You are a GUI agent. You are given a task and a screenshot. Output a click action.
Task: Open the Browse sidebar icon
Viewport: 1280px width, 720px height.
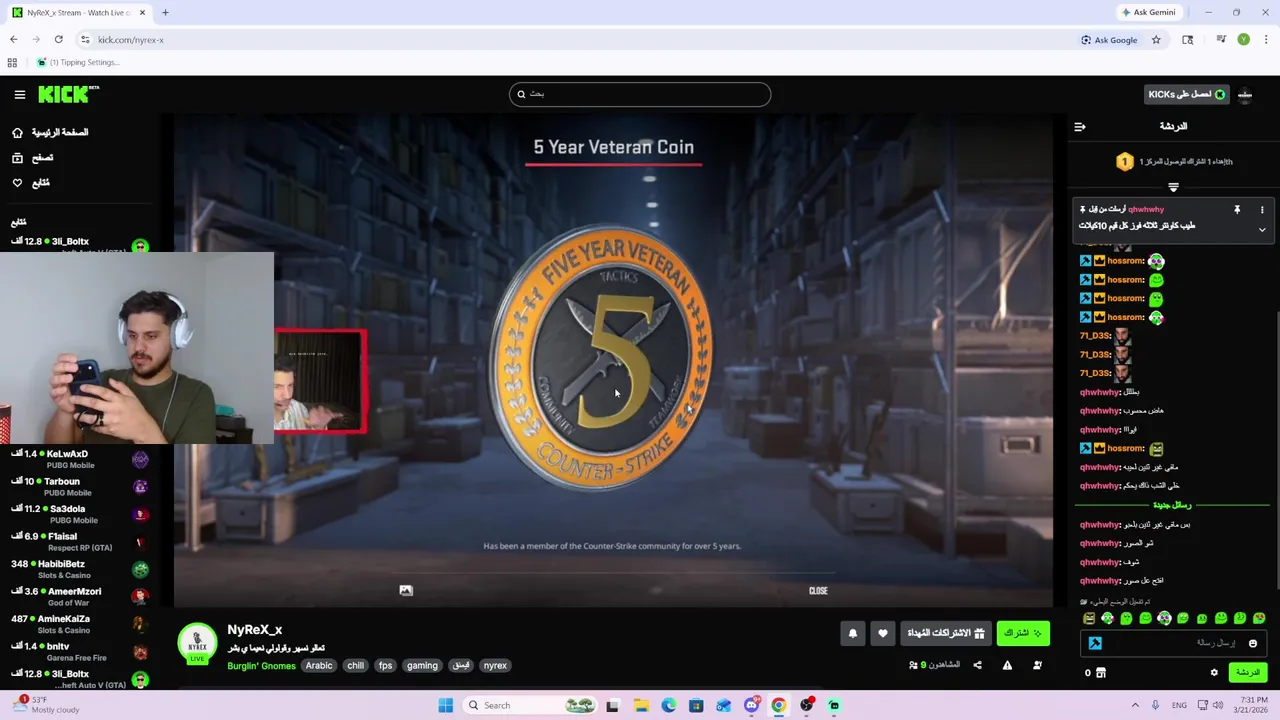[x=17, y=158]
